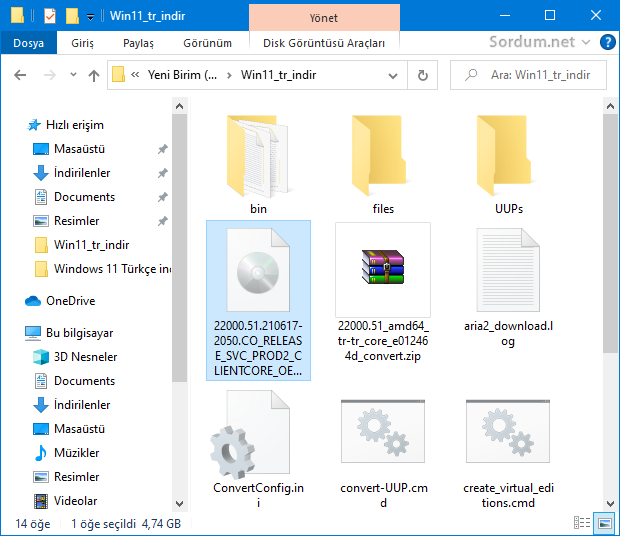Screen dimensions: 620x536
Task: Open pinned Resimler under quick access
Action: point(66,221)
